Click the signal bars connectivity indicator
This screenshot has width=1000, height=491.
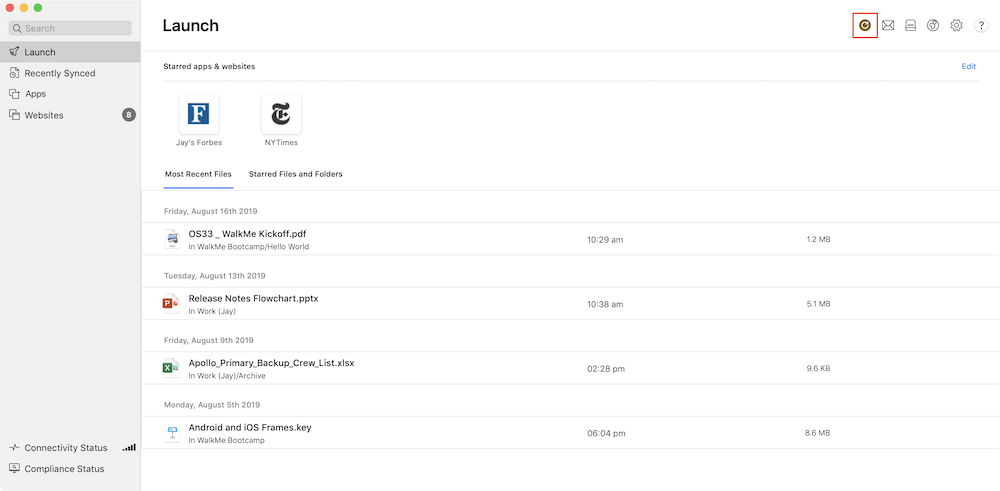(129, 448)
